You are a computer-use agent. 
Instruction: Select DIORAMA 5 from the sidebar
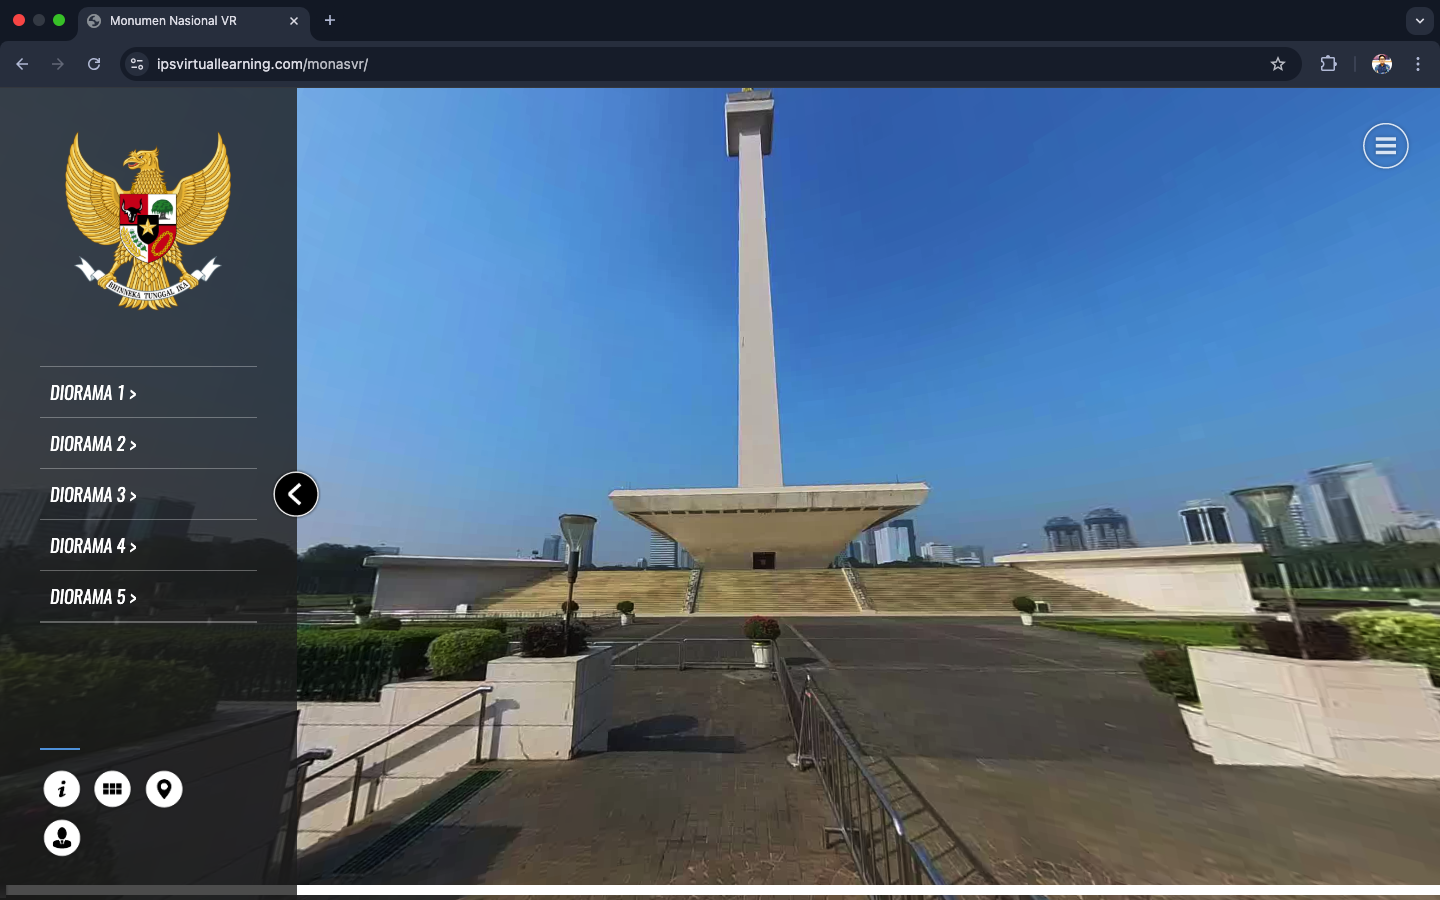[93, 597]
